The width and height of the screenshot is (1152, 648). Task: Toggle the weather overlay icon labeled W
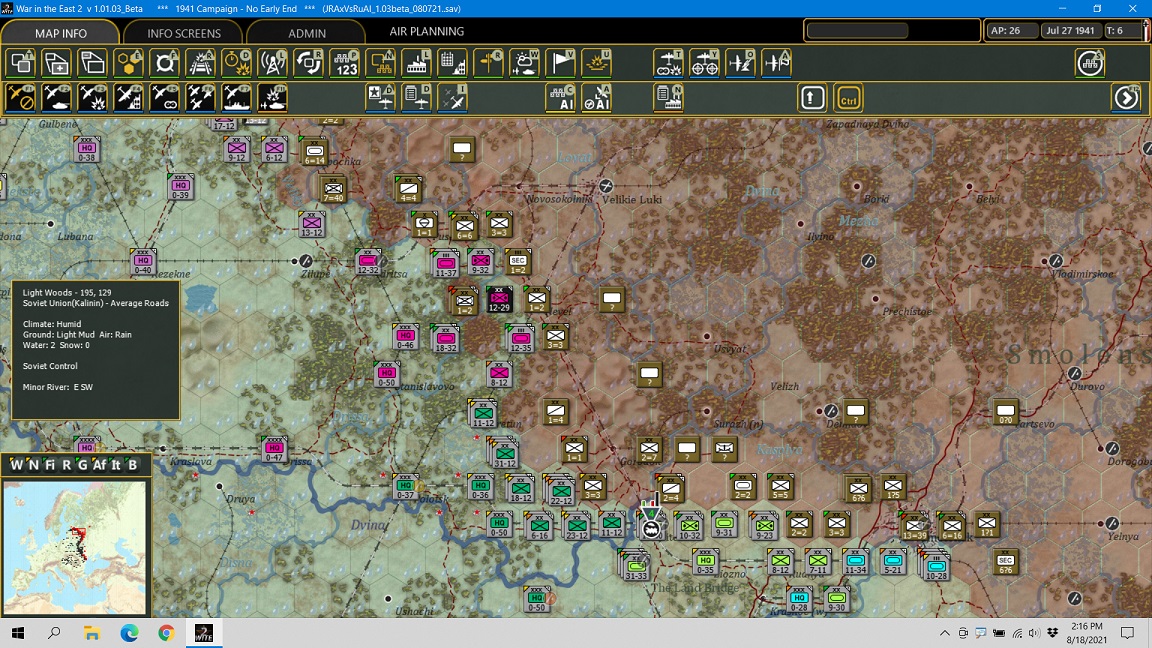[525, 63]
